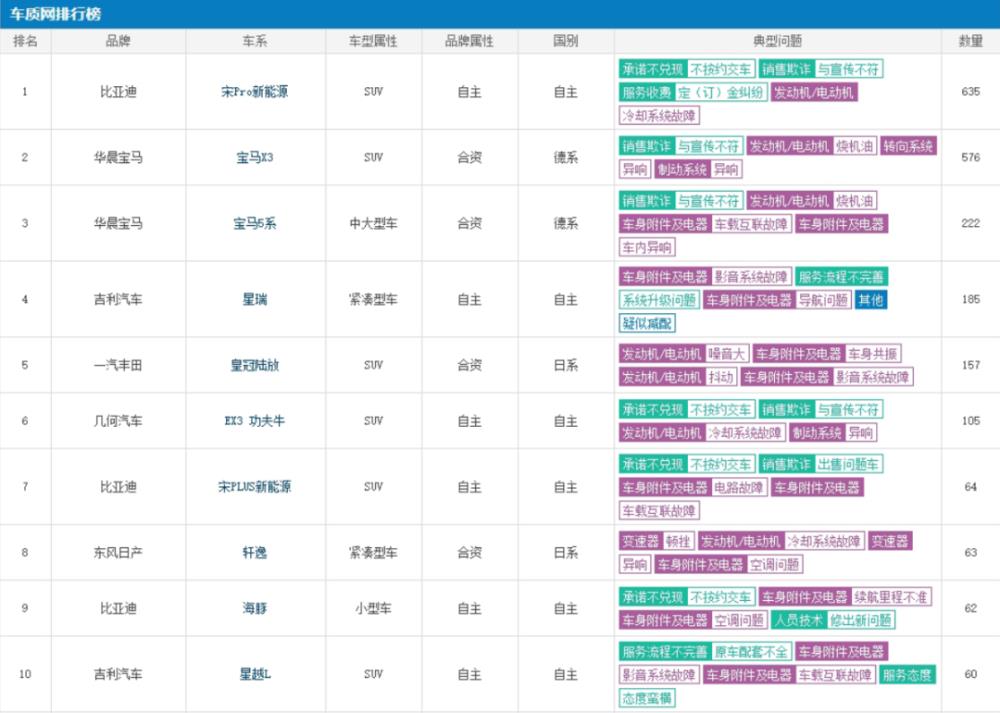Click the 空调问题 tag in 轩逸 row
The height and width of the screenshot is (713, 1000).
[774, 564]
